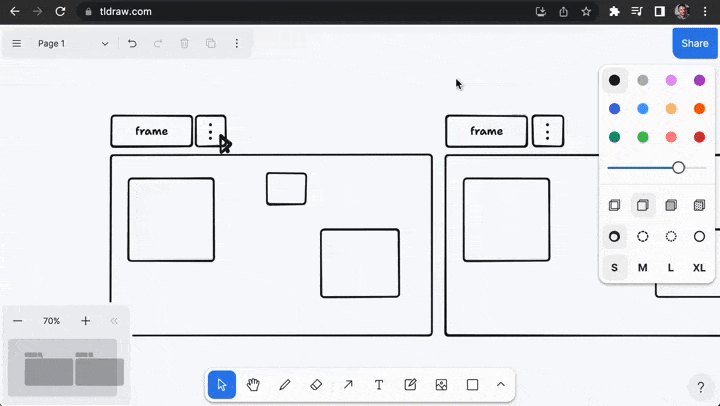This screenshot has width=720, height=406.
Task: Open the more actions menu
Action: (237, 44)
